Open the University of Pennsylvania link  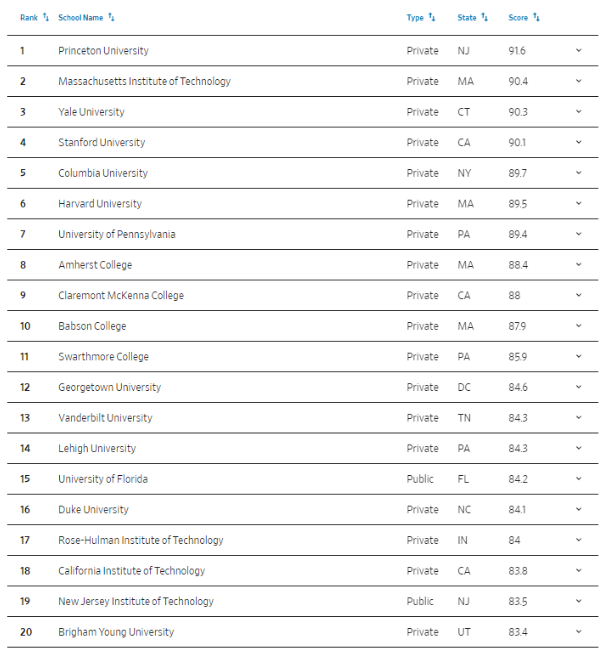(116, 234)
